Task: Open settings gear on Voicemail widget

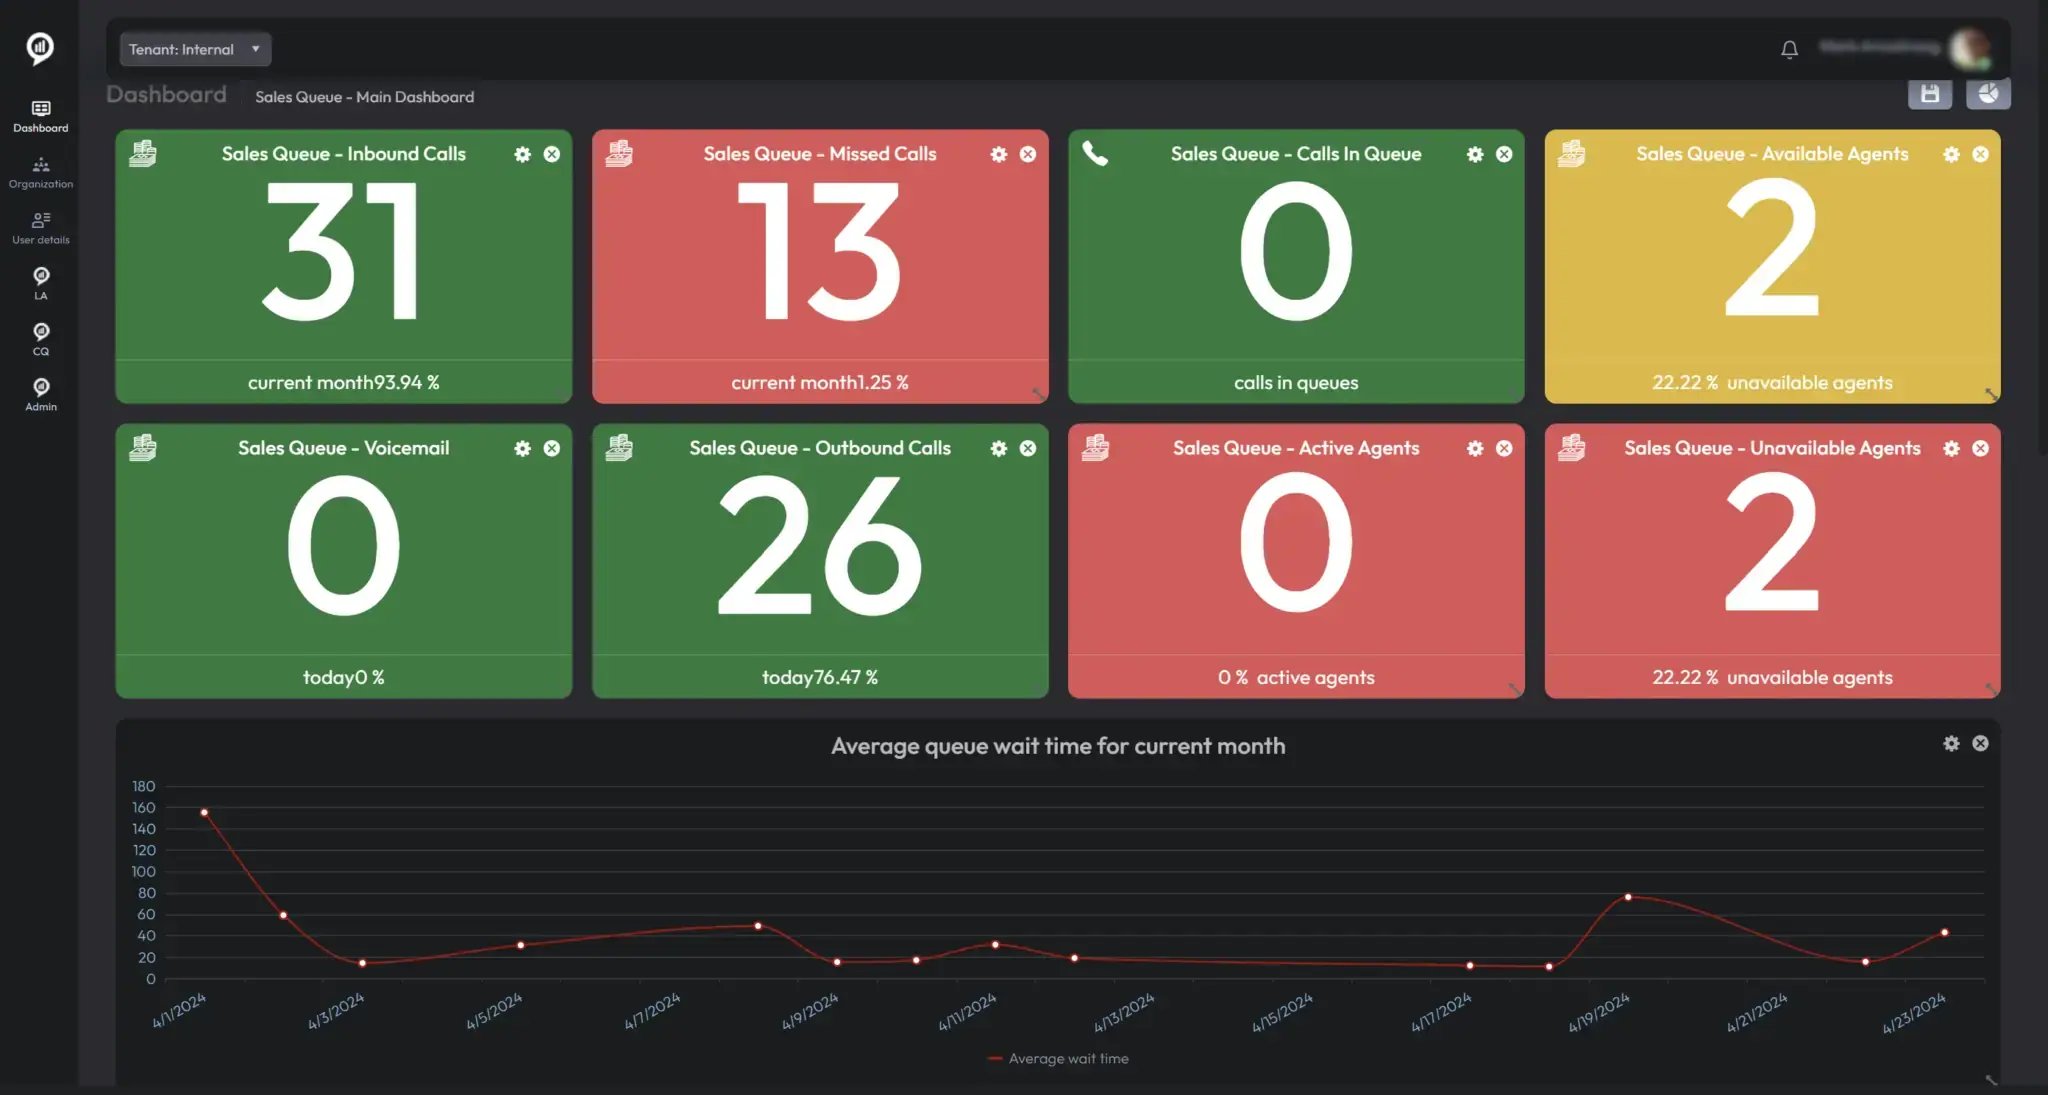Action: pos(522,448)
